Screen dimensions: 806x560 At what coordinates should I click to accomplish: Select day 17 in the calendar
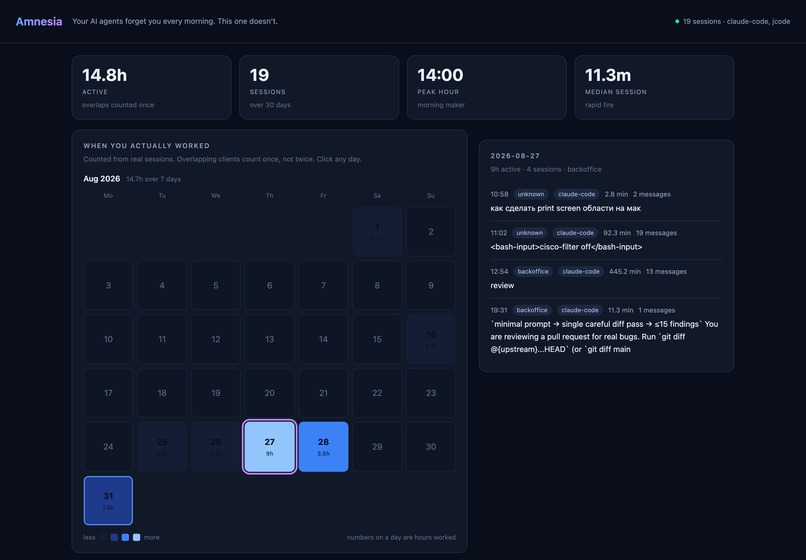pyautogui.click(x=108, y=393)
